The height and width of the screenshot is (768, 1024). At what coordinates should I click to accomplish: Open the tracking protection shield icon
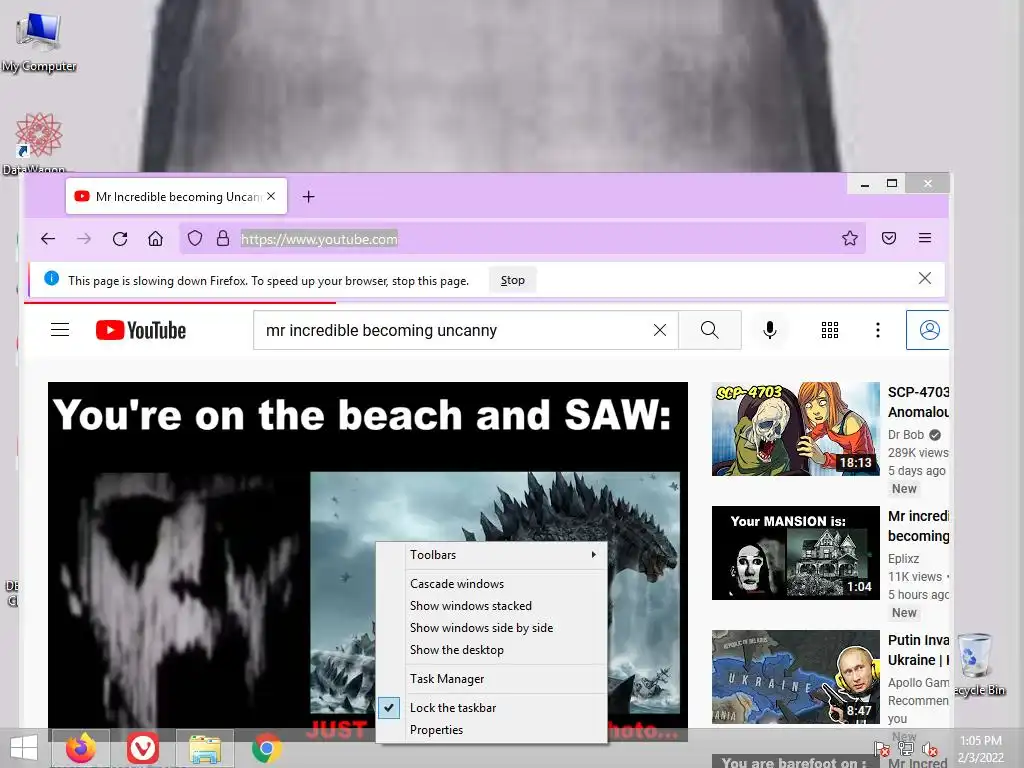(195, 238)
